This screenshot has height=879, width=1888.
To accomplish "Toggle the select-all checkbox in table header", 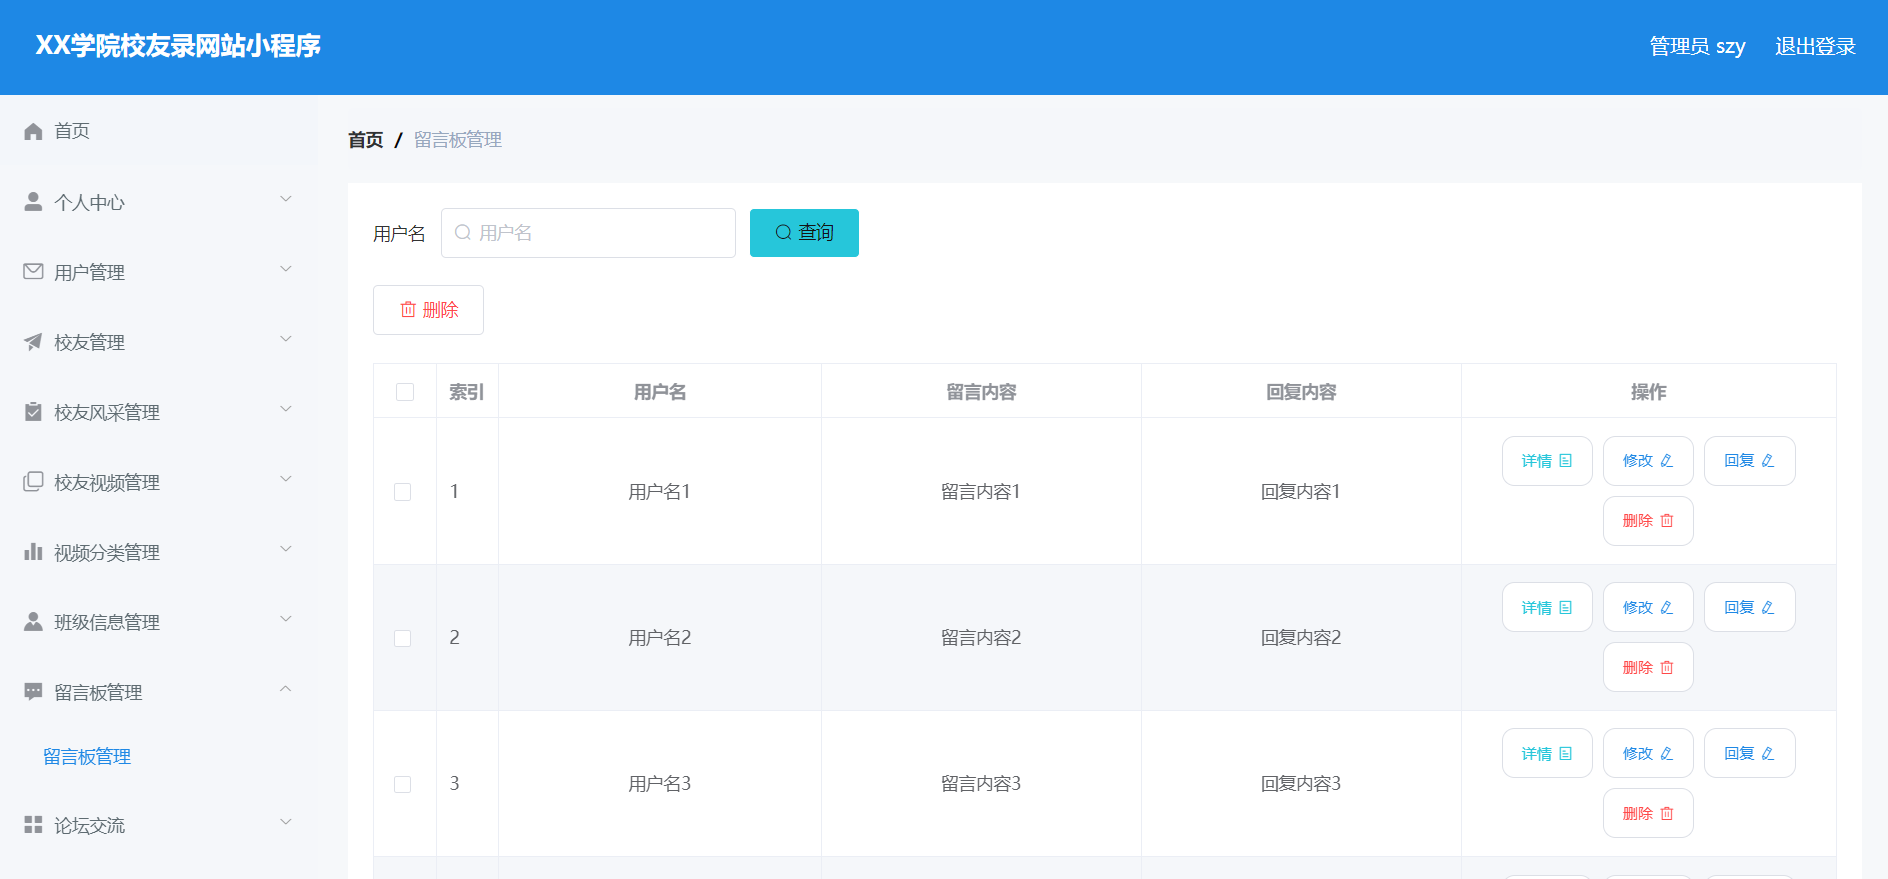I will (405, 392).
